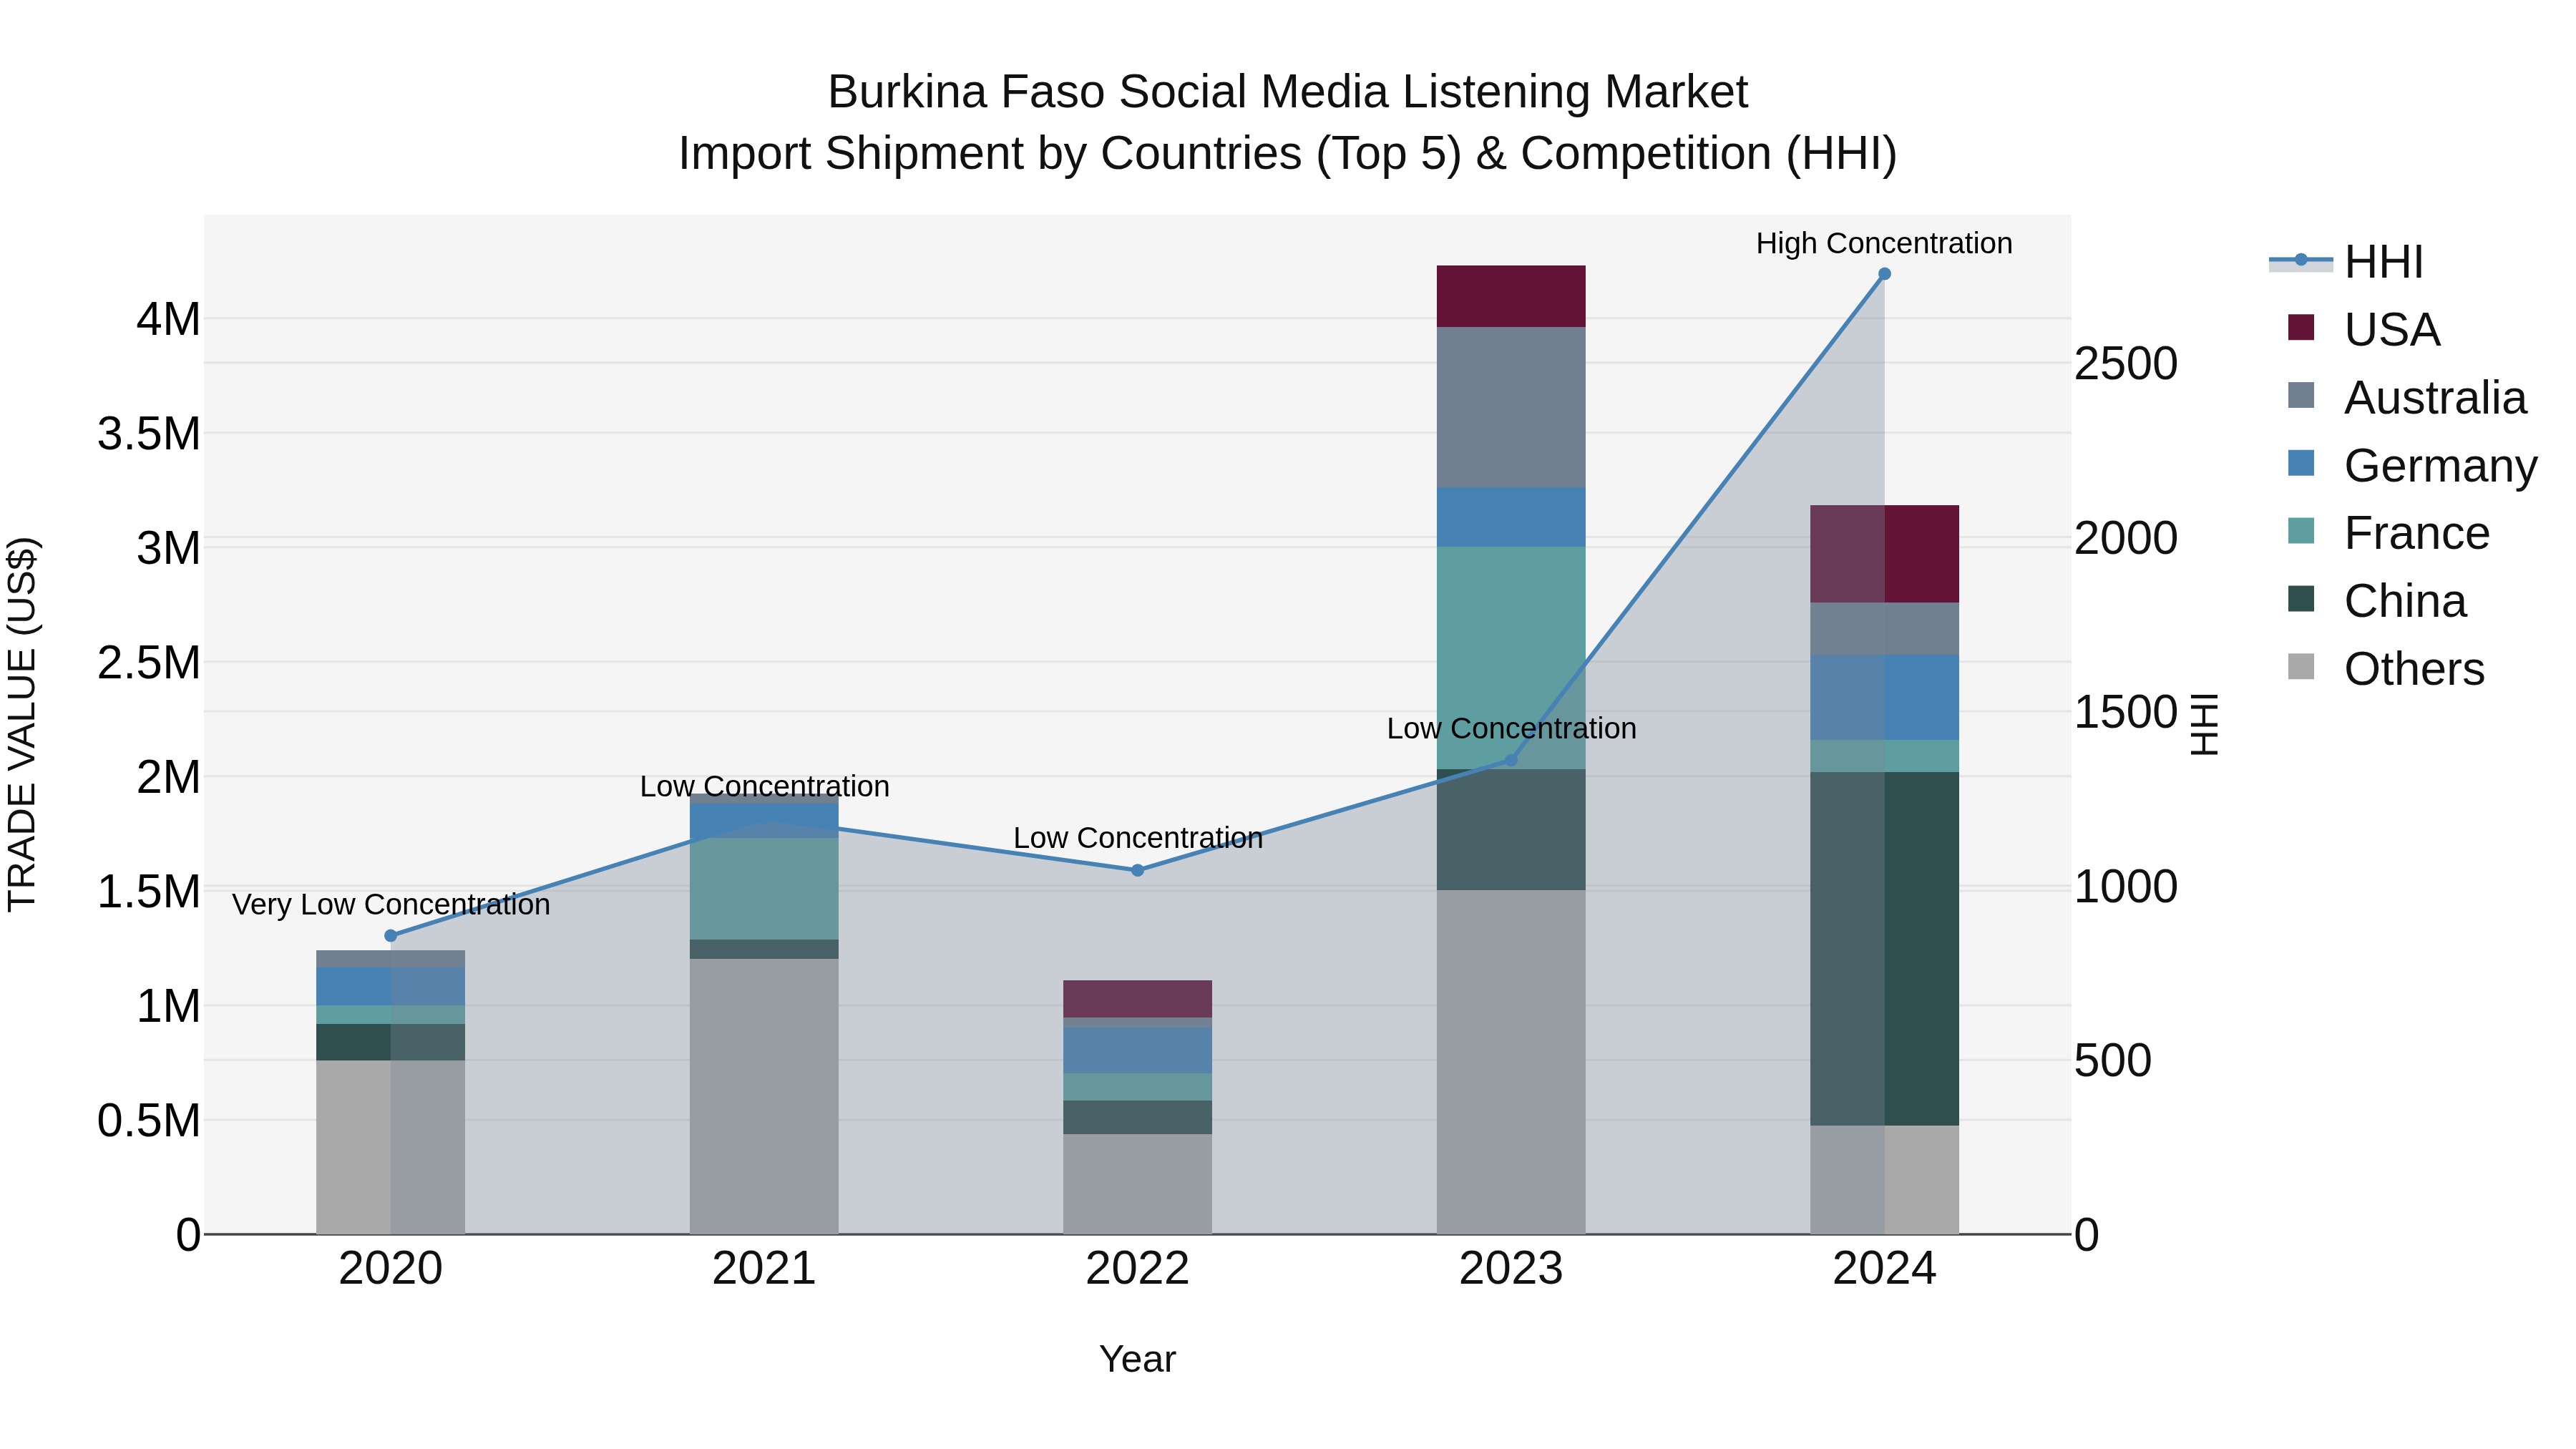Screen dimensions: 2576x1449
Task: Click the '4M' left axis tick
Action: pyautogui.click(x=168, y=320)
